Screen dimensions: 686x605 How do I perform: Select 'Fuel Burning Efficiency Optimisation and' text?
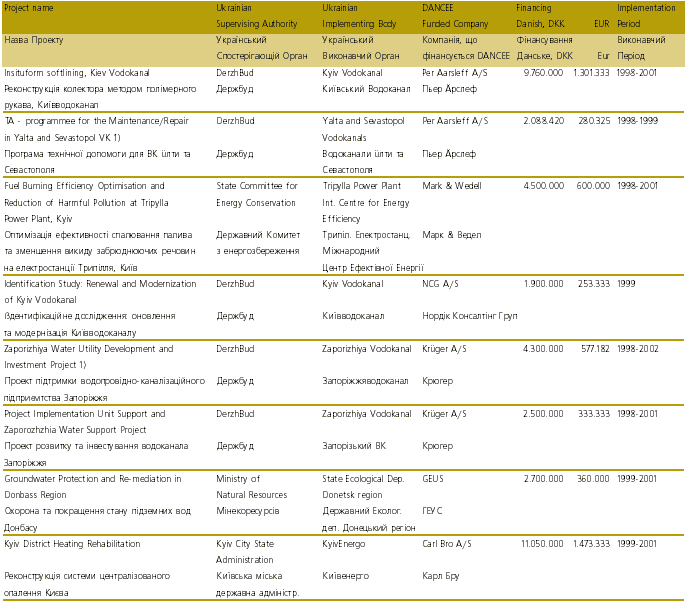coord(84,186)
